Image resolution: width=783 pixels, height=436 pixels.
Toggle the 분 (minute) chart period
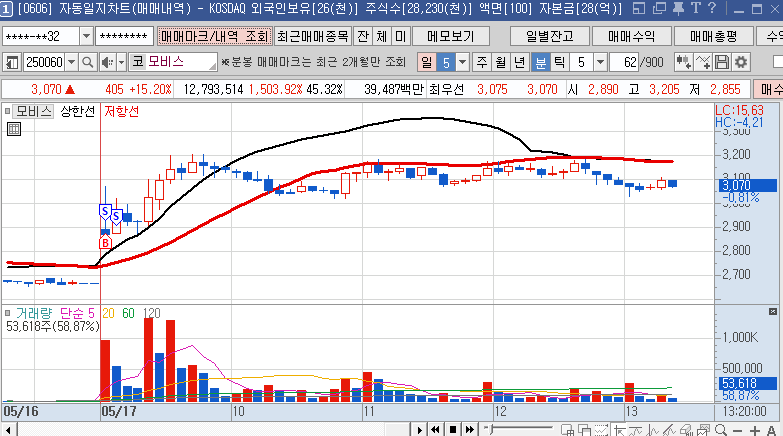540,62
